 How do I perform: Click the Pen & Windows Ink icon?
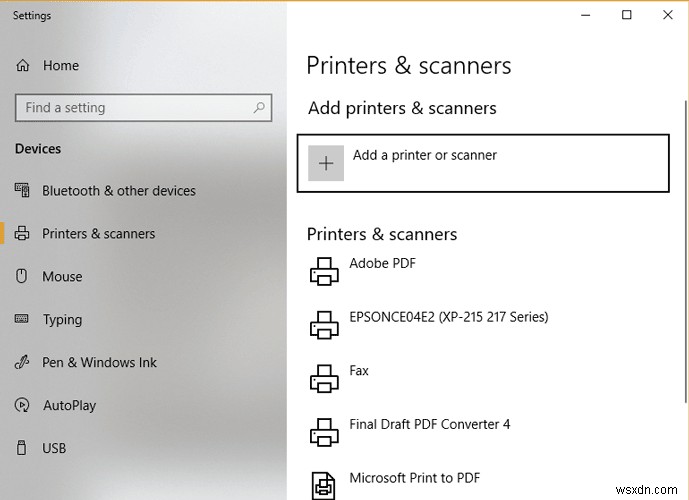(x=22, y=362)
